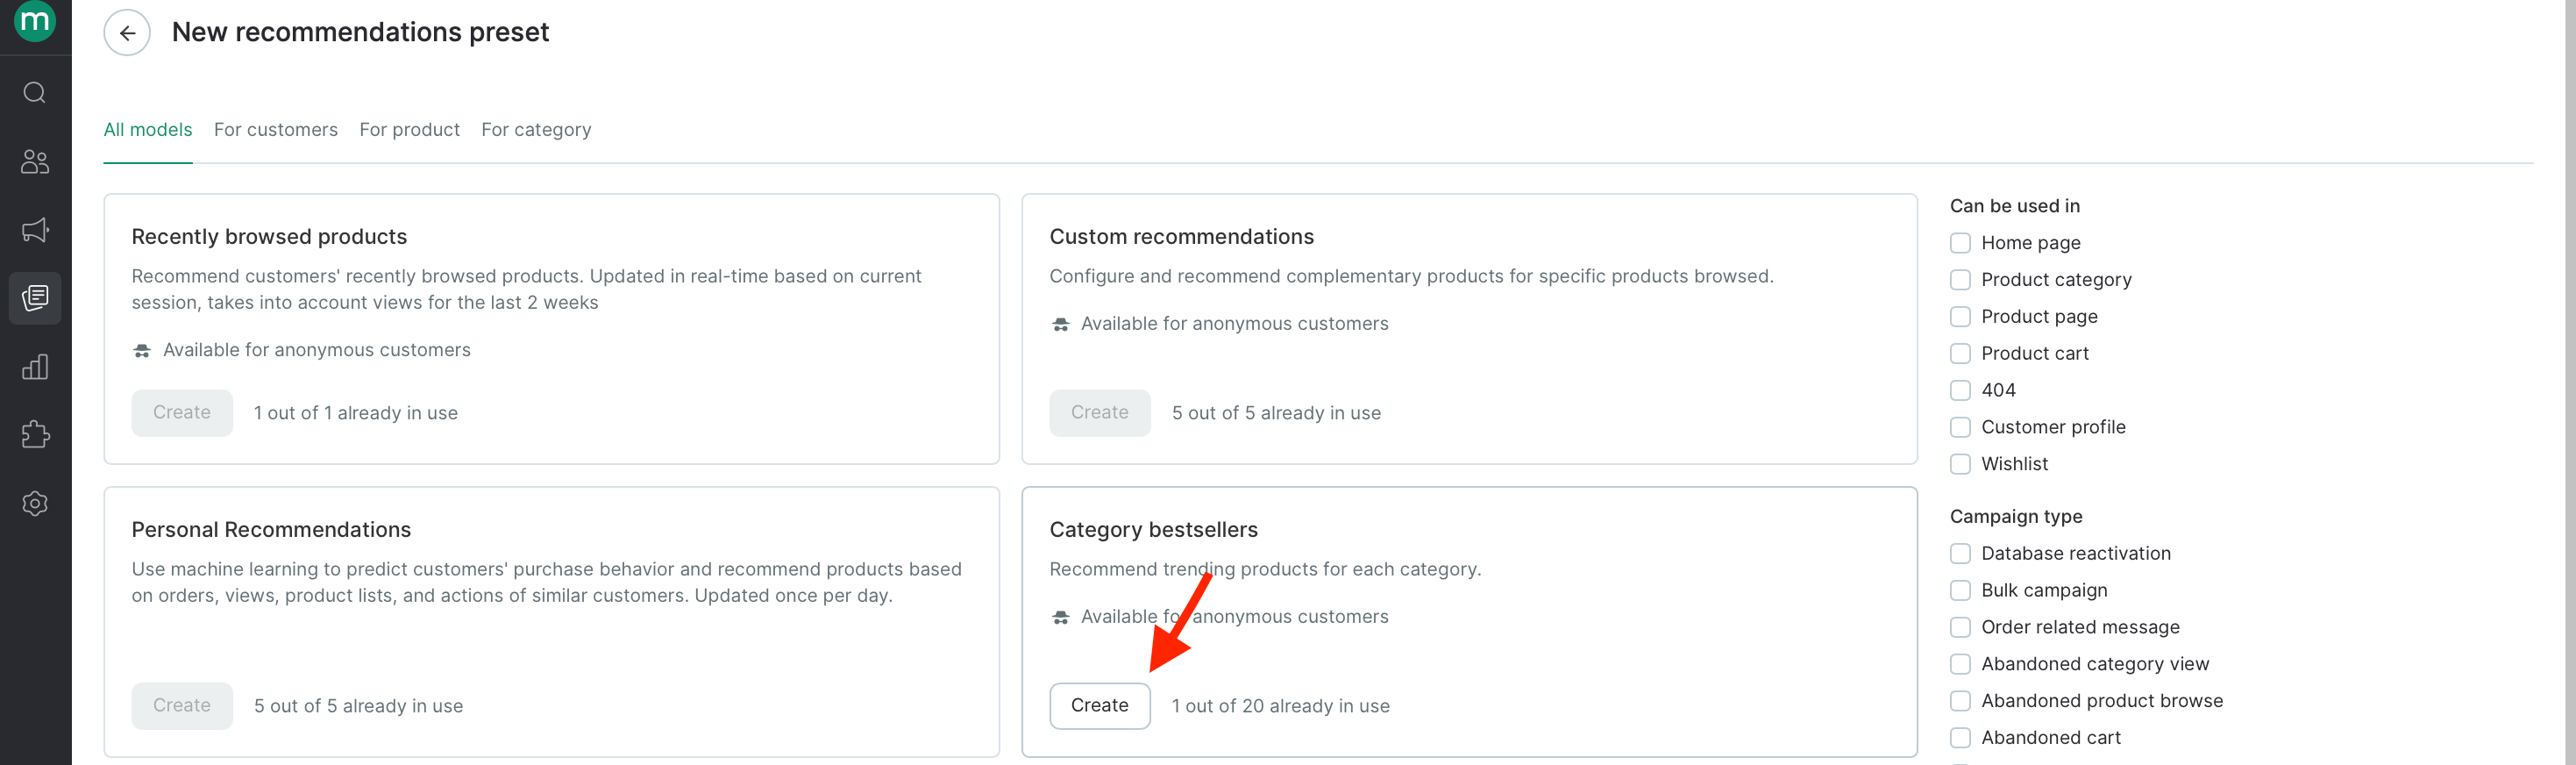The height and width of the screenshot is (765, 2576).
Task: Open settings gear icon in sidebar
Action: [35, 503]
